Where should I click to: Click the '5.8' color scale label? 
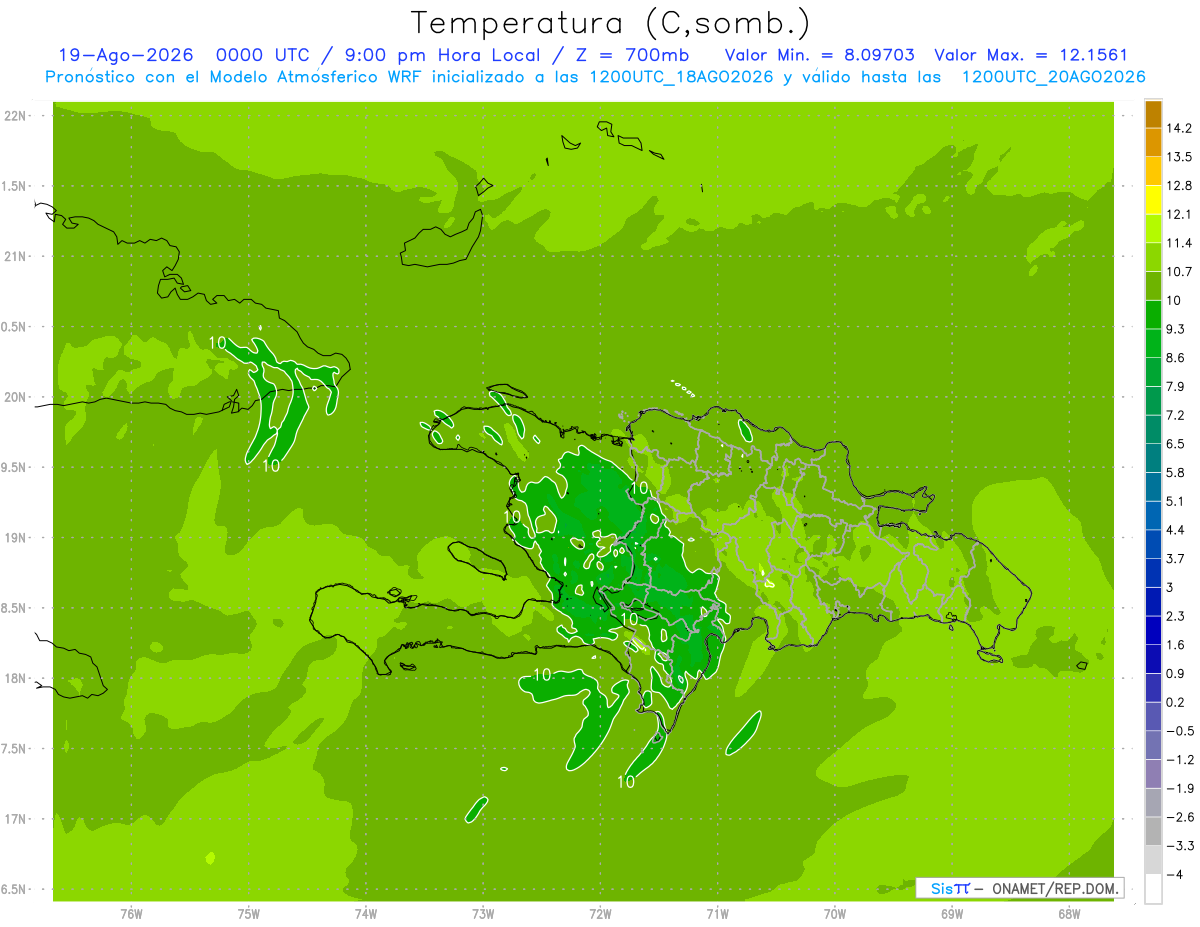click(1175, 473)
